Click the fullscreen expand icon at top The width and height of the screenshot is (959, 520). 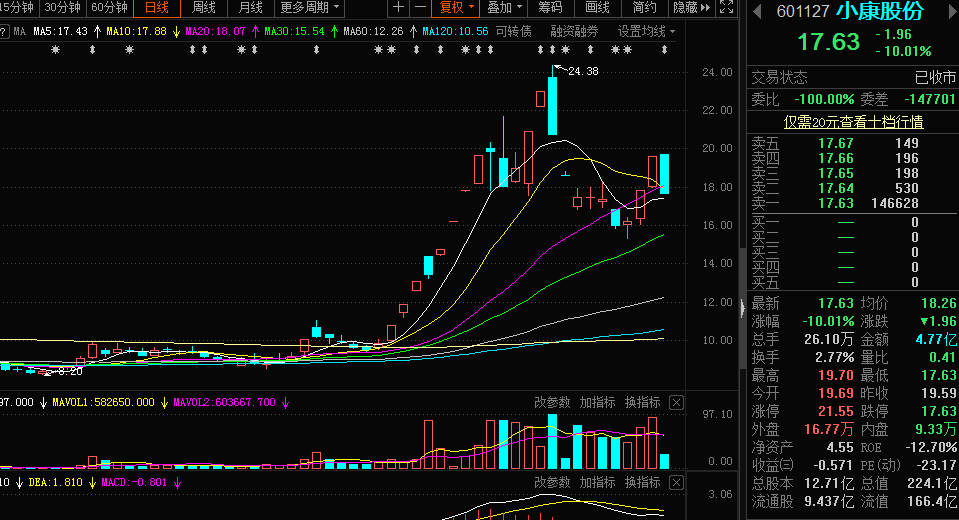tap(727, 8)
